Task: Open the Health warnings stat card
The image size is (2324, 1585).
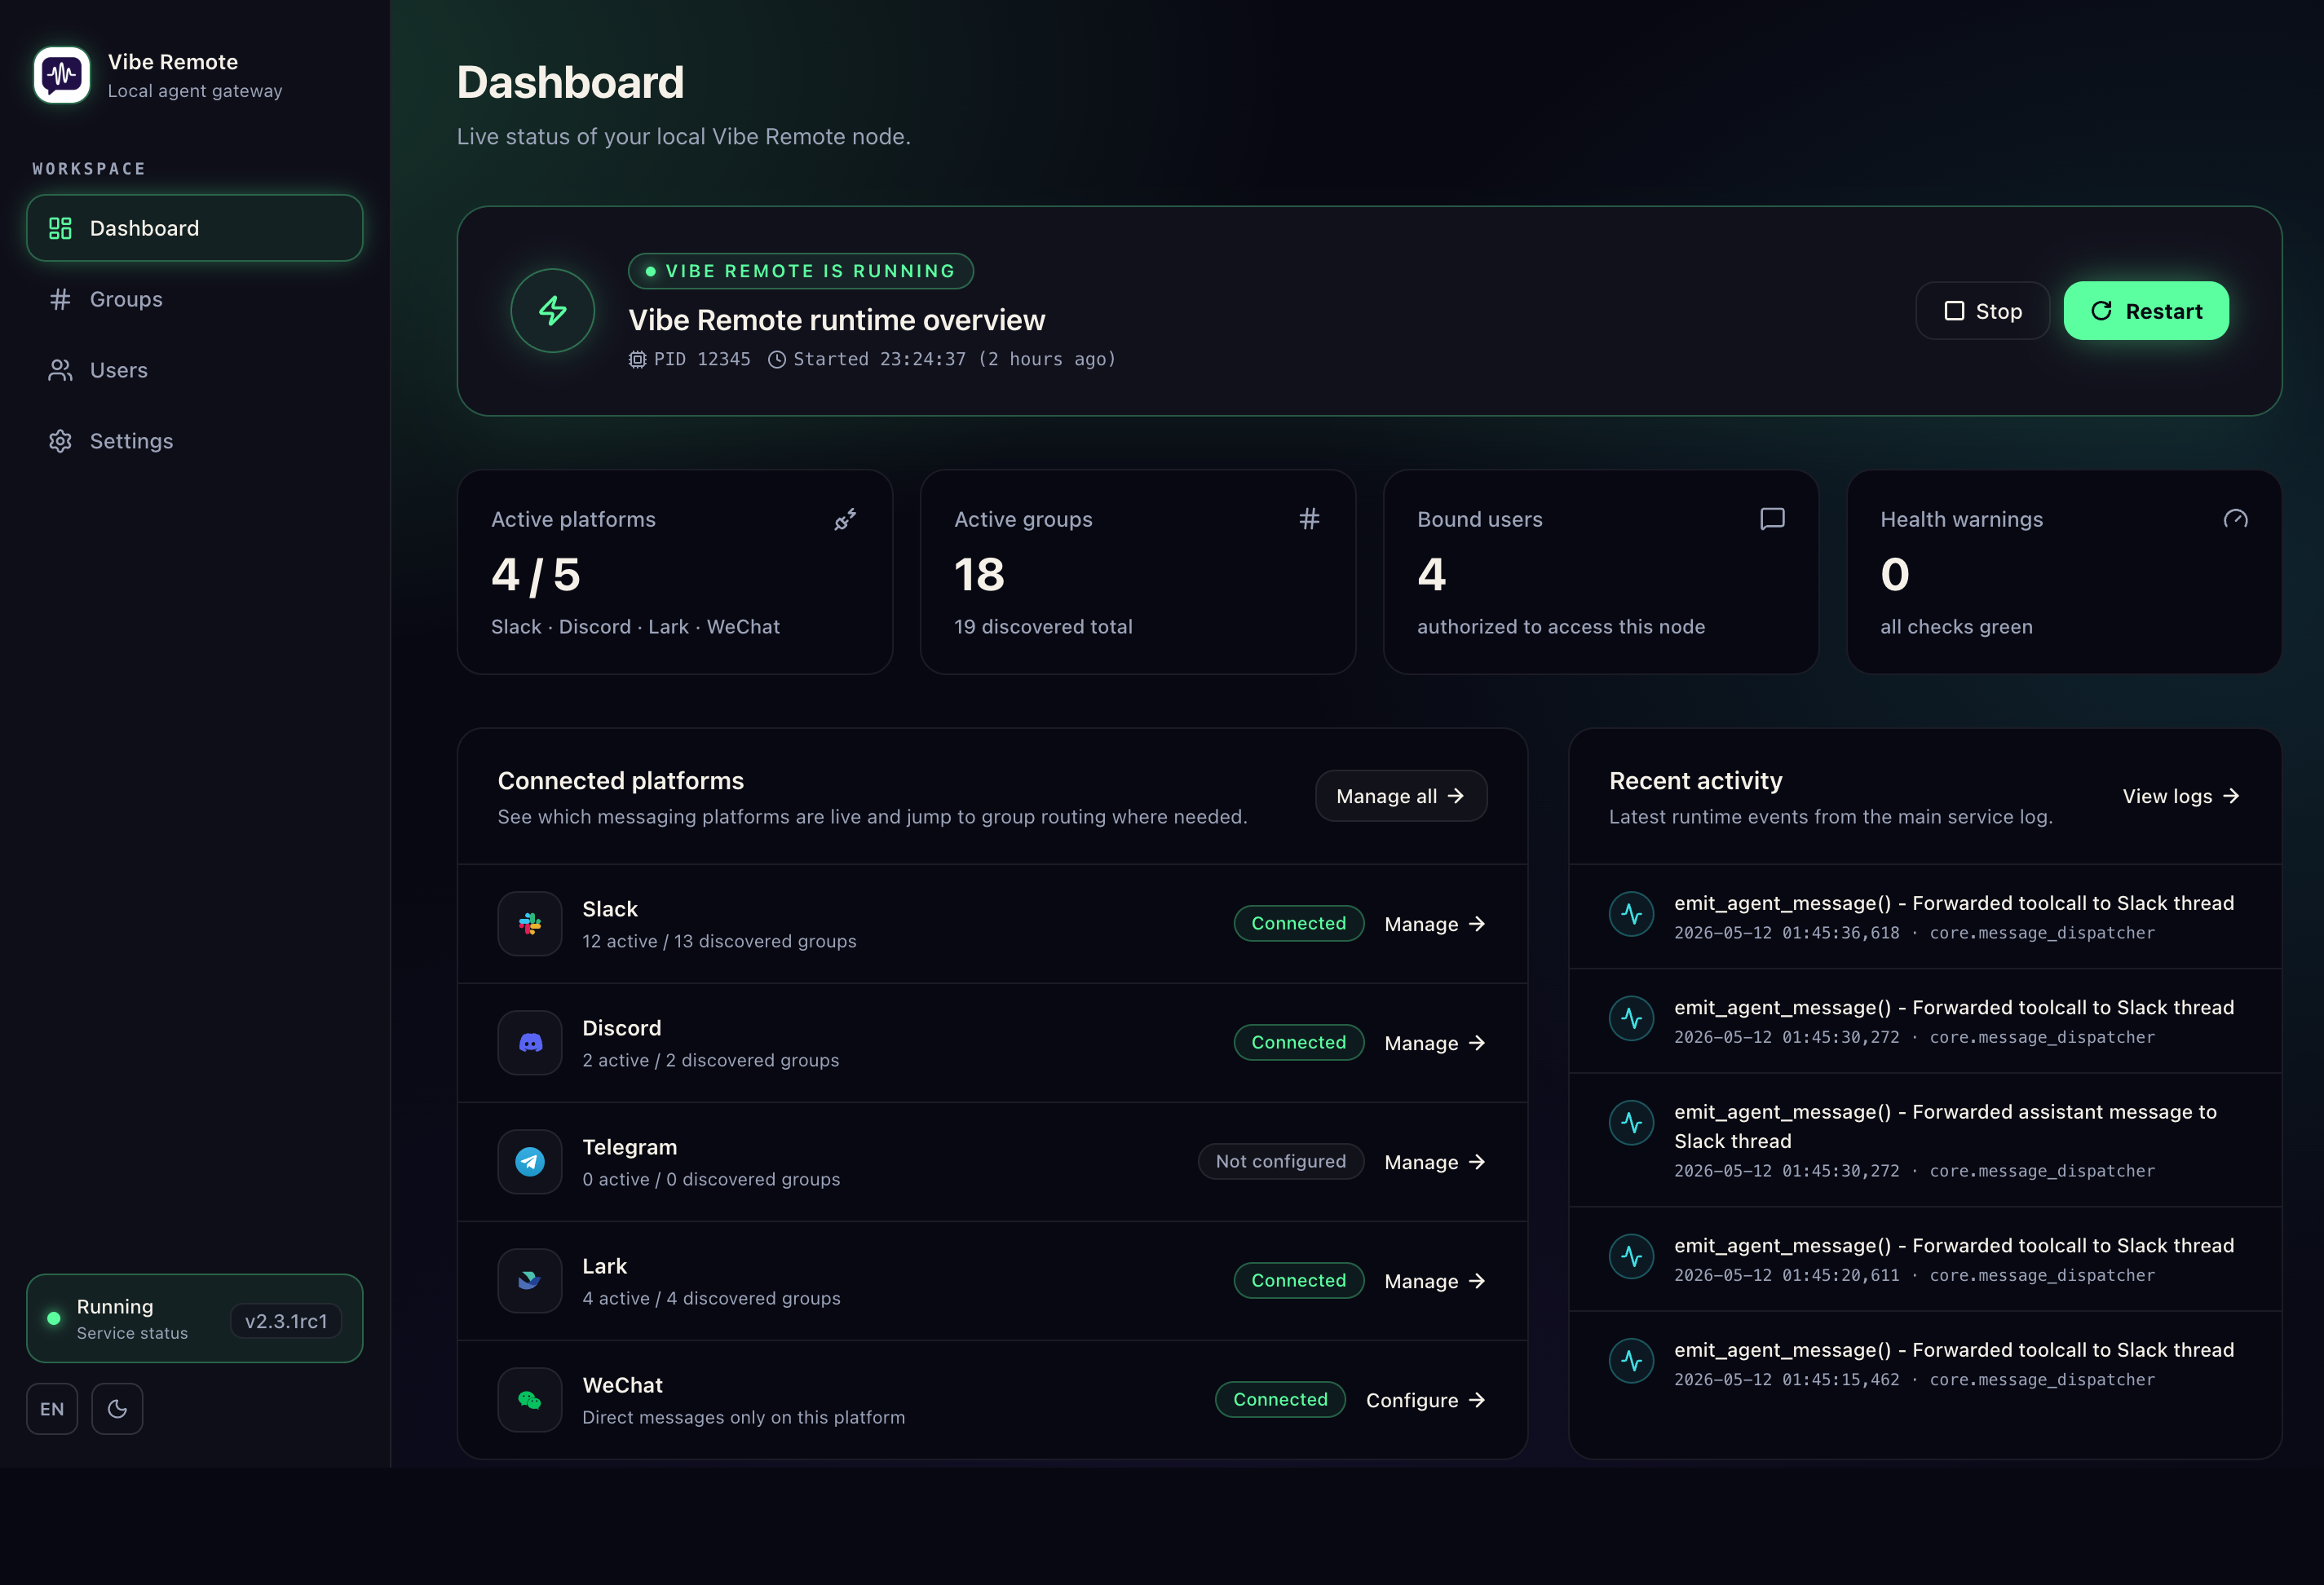Action: (2064, 572)
